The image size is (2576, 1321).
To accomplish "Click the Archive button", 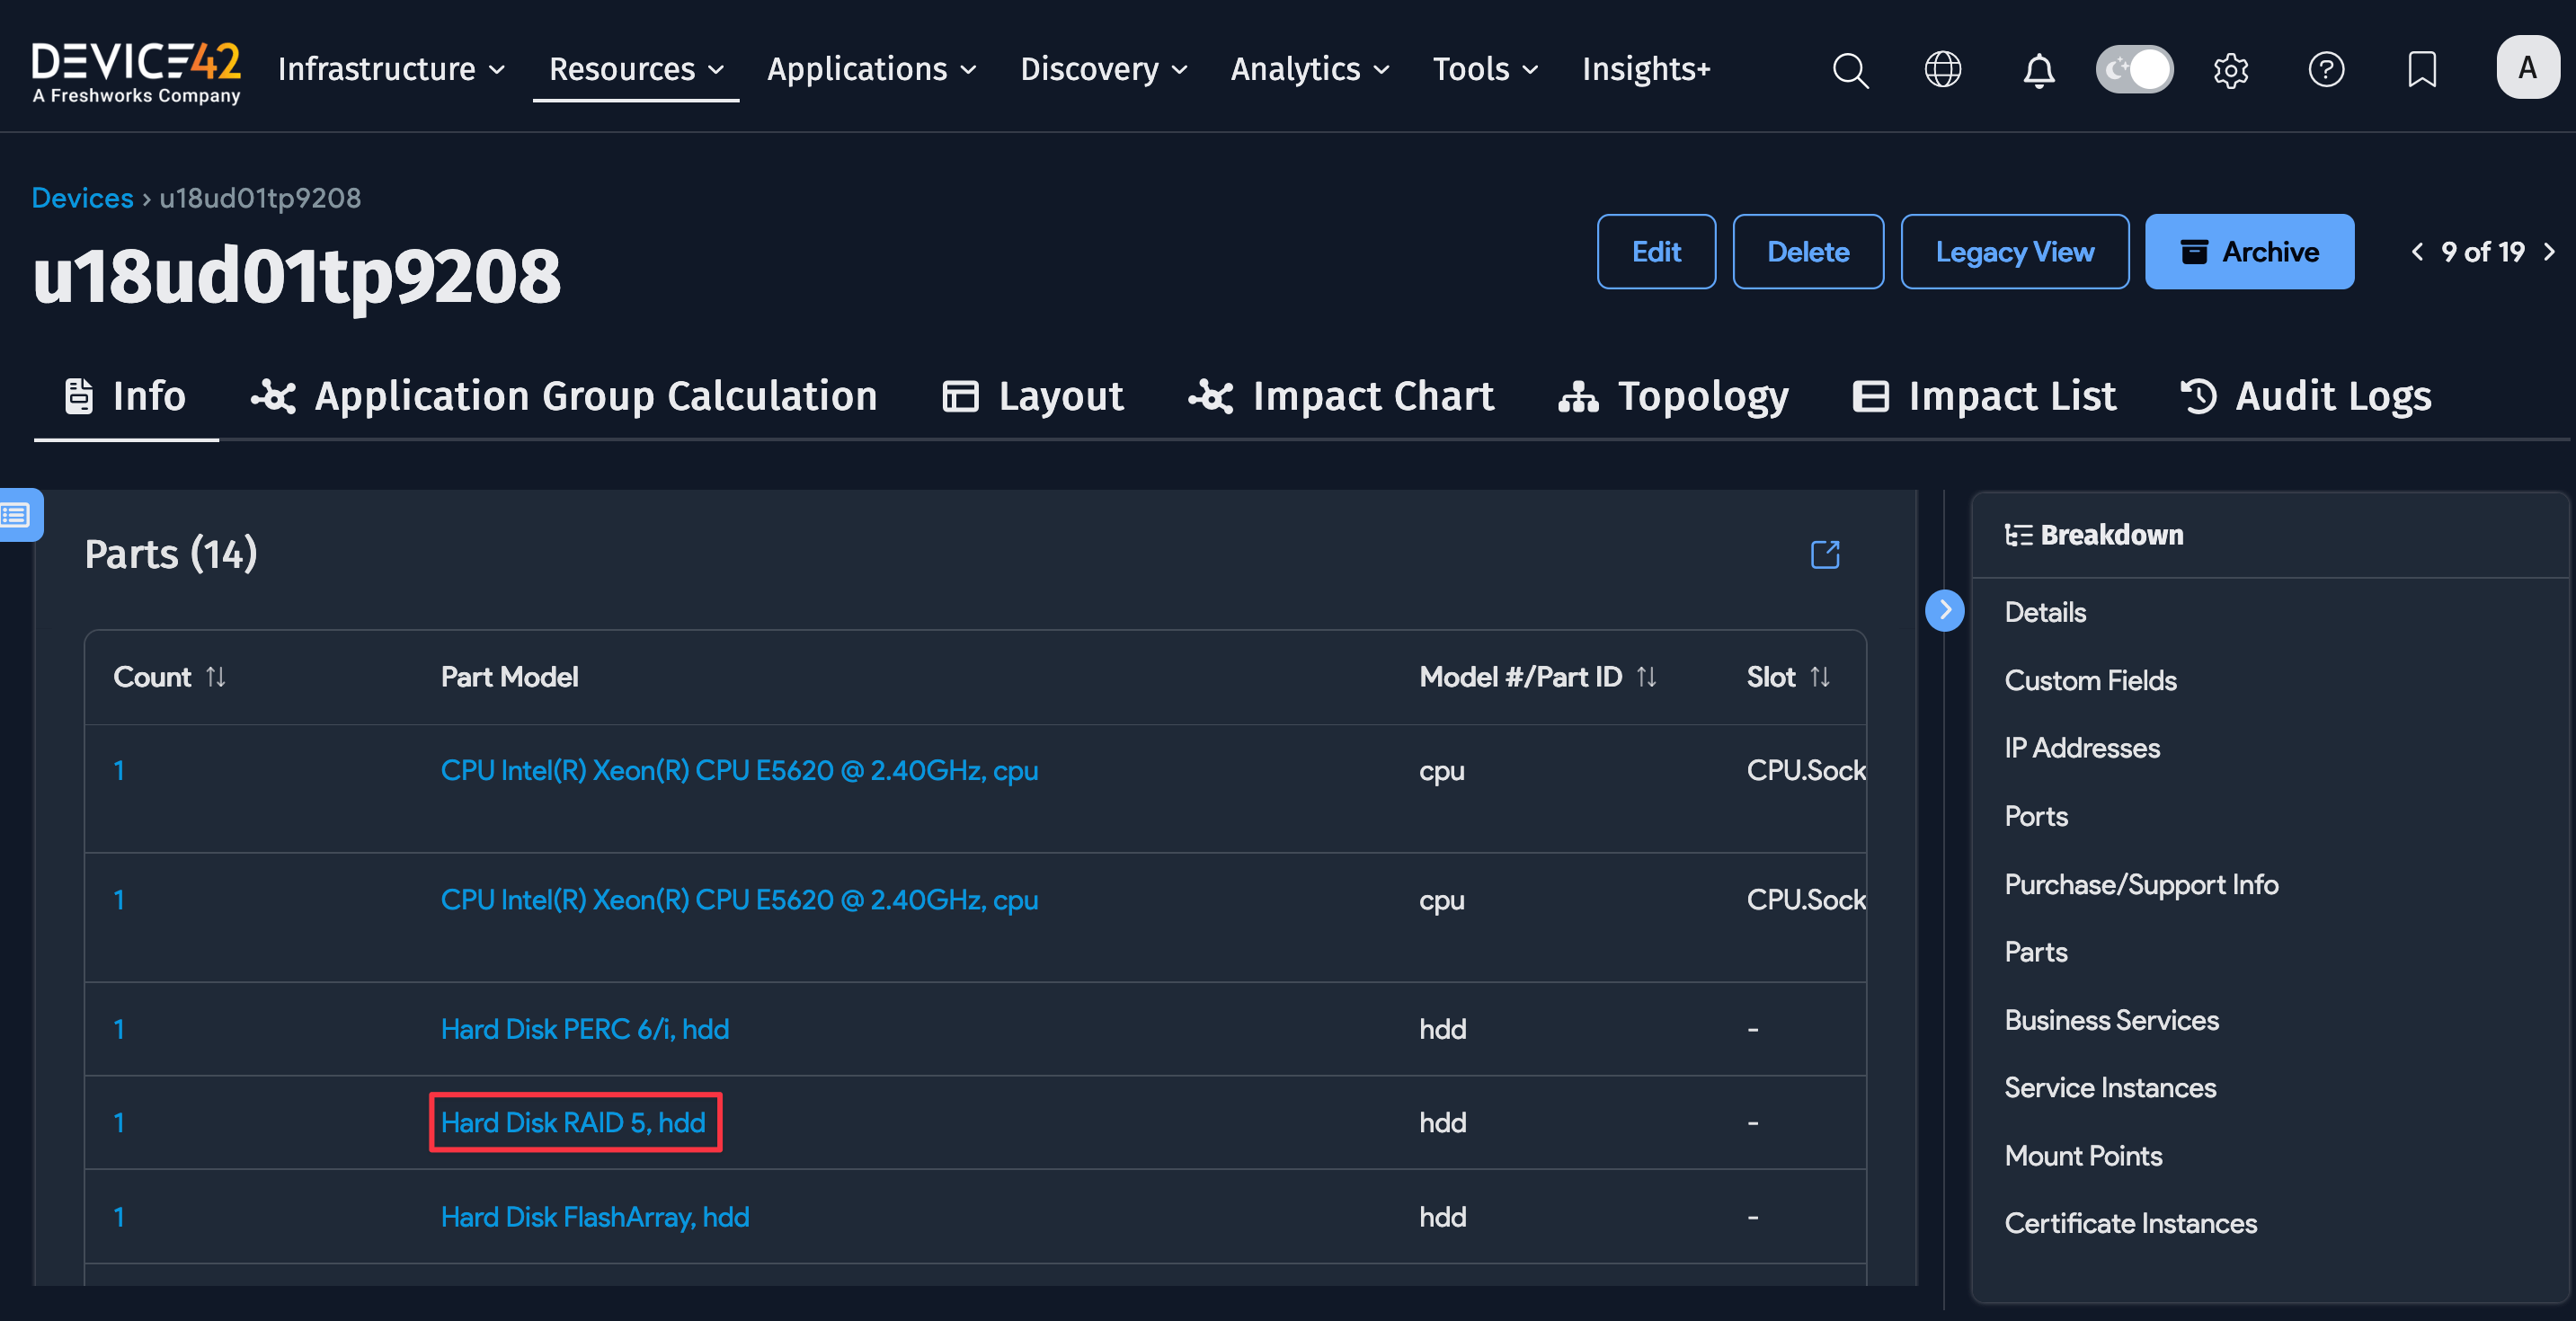I will (2249, 251).
